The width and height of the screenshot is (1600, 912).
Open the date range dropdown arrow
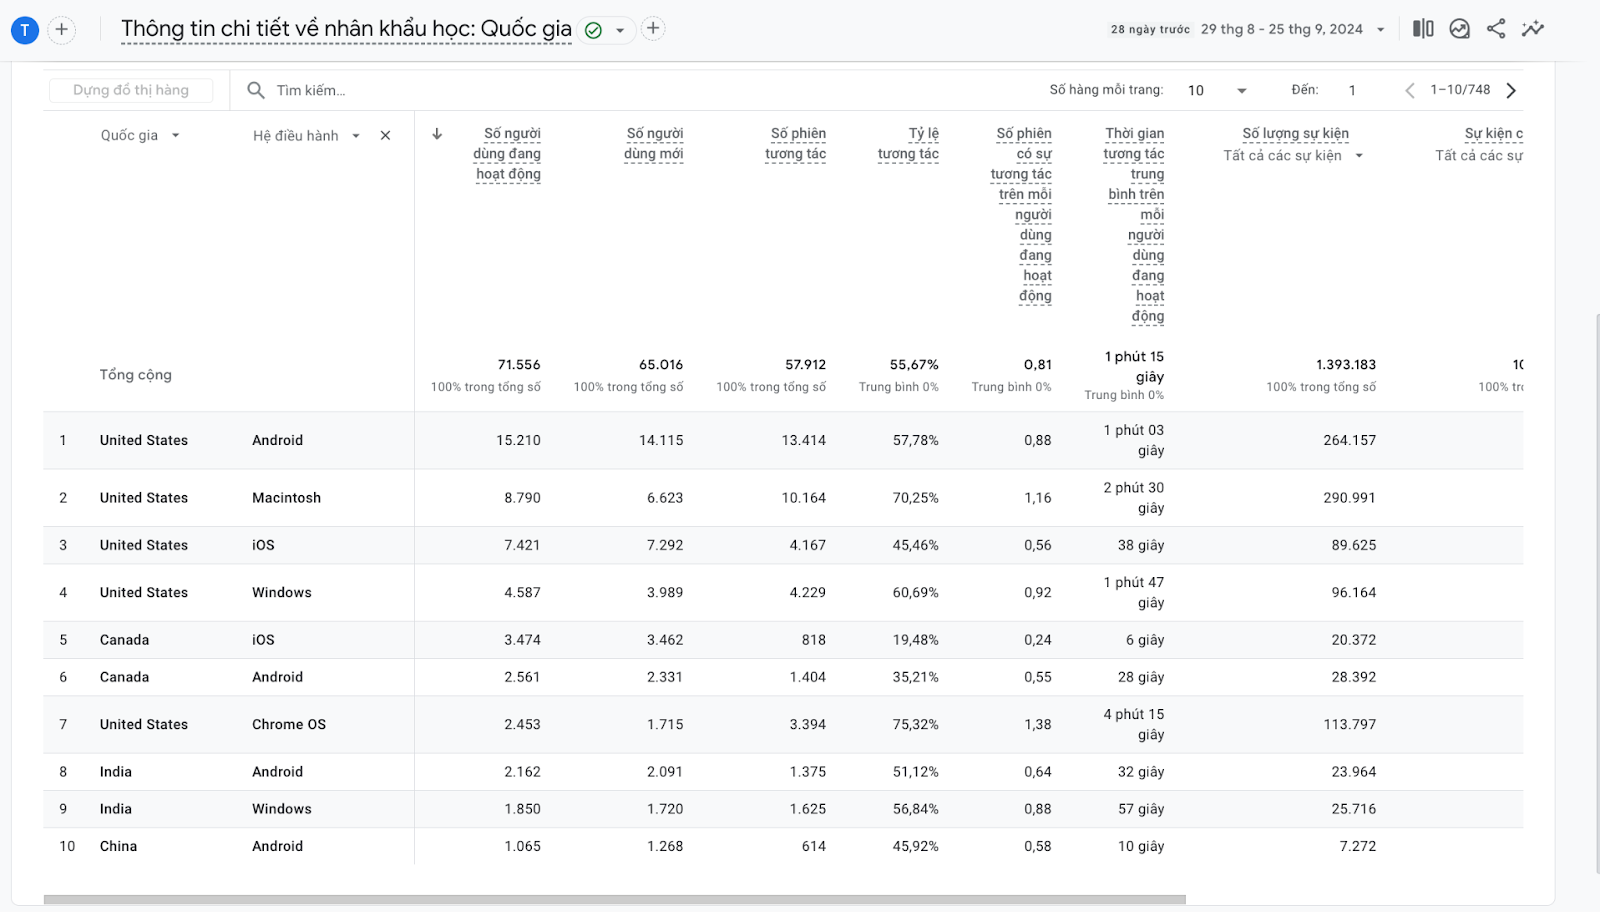click(x=1381, y=30)
